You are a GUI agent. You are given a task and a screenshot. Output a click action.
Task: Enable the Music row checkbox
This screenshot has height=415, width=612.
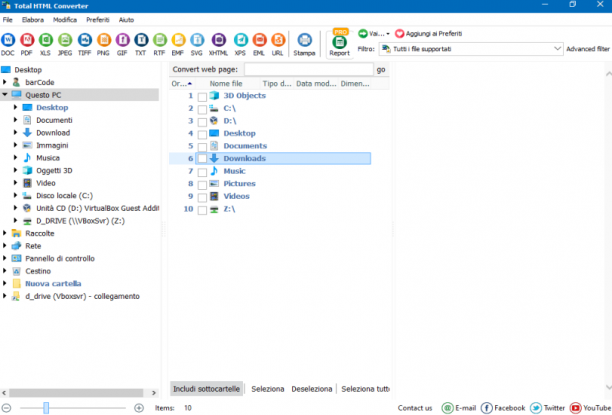202,172
